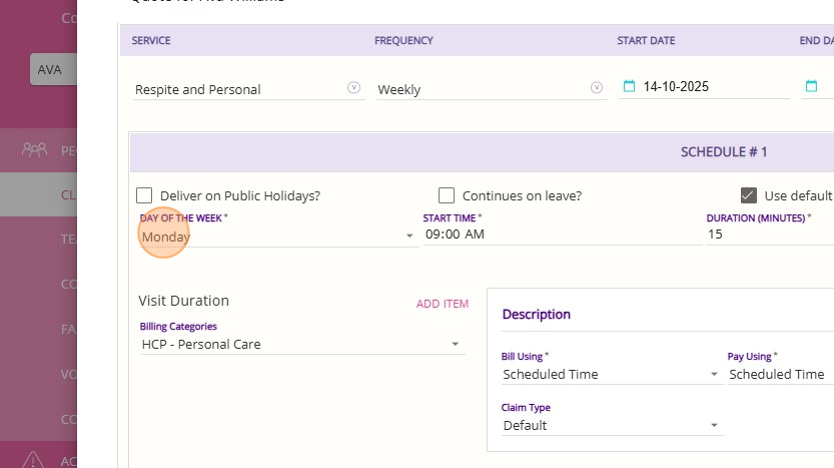This screenshot has width=834, height=468.
Task: Toggle Deliver on Public Holidays checkbox
Action: coord(145,196)
